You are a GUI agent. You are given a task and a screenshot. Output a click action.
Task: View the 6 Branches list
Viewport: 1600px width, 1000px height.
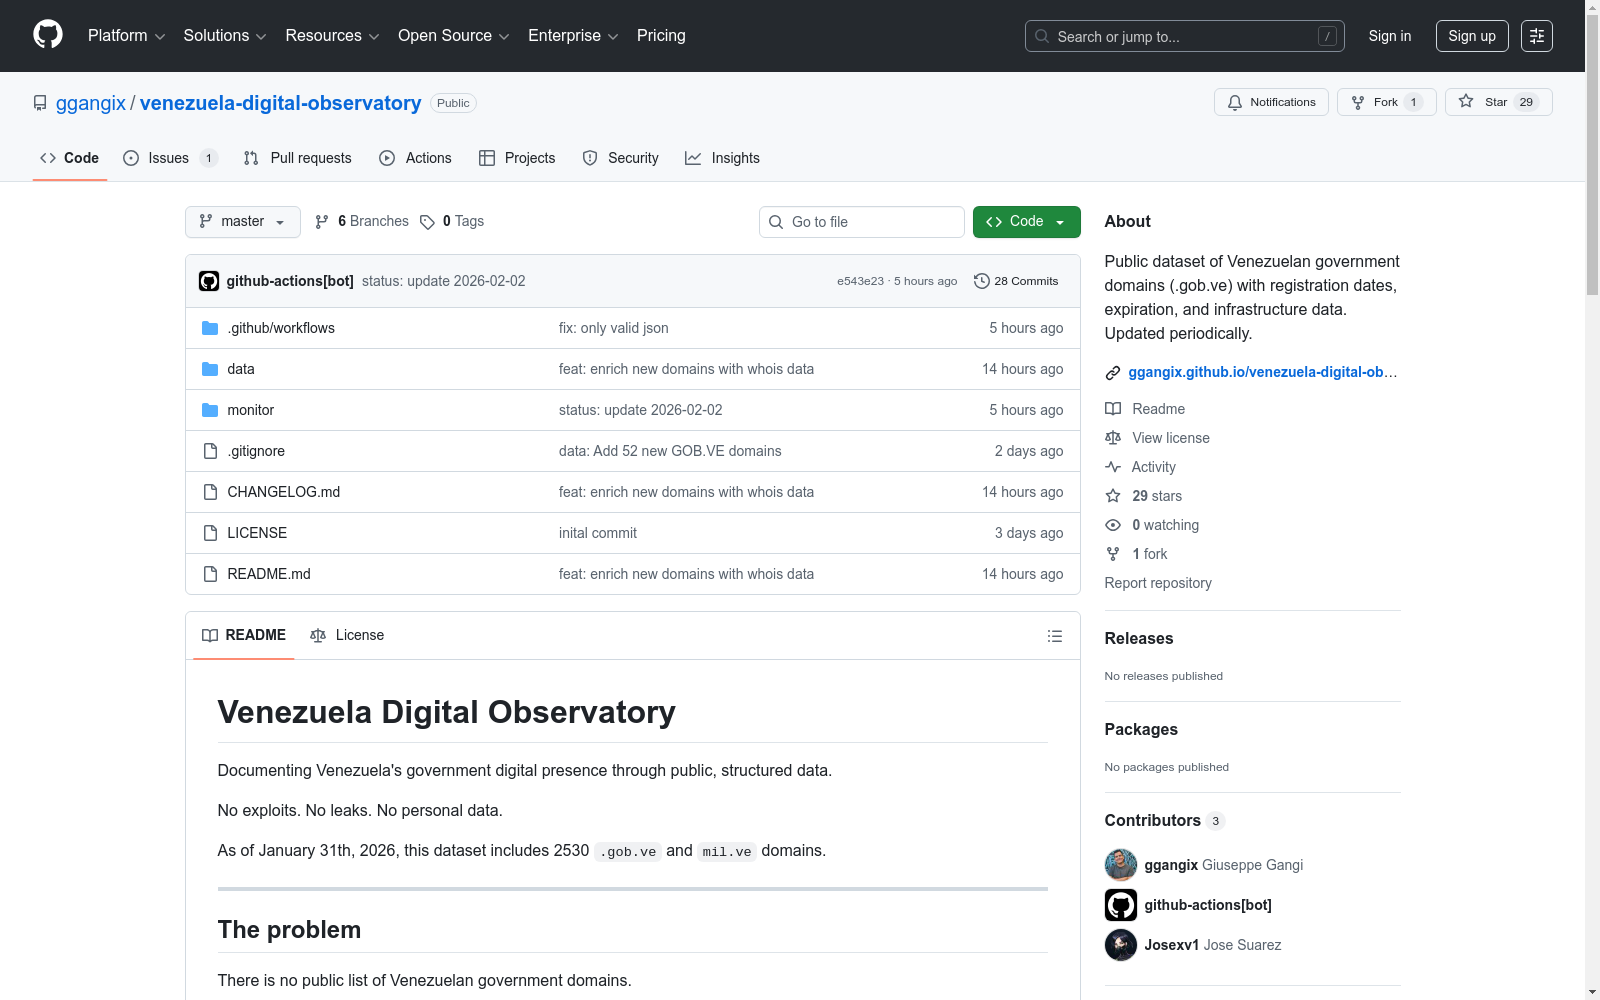coord(362,222)
